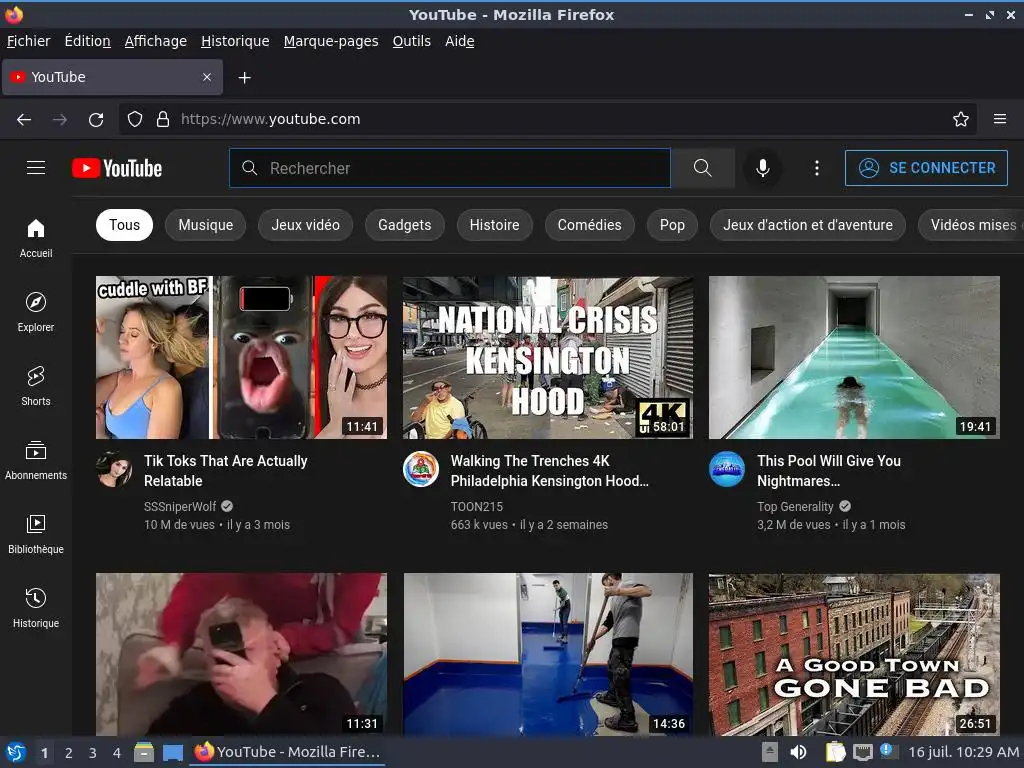The image size is (1024, 768).
Task: Open the Marque-pages menu
Action: pyautogui.click(x=331, y=41)
